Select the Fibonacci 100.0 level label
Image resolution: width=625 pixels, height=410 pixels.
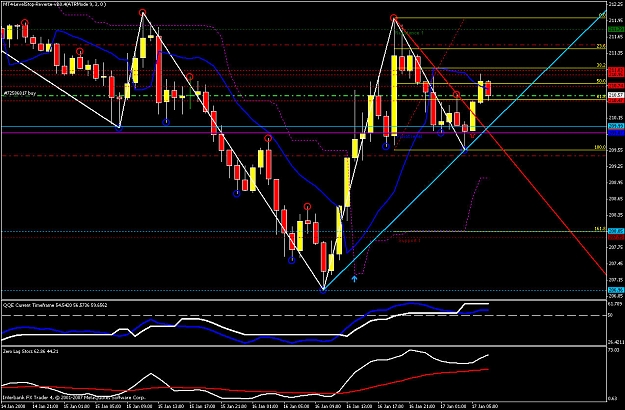click(600, 147)
